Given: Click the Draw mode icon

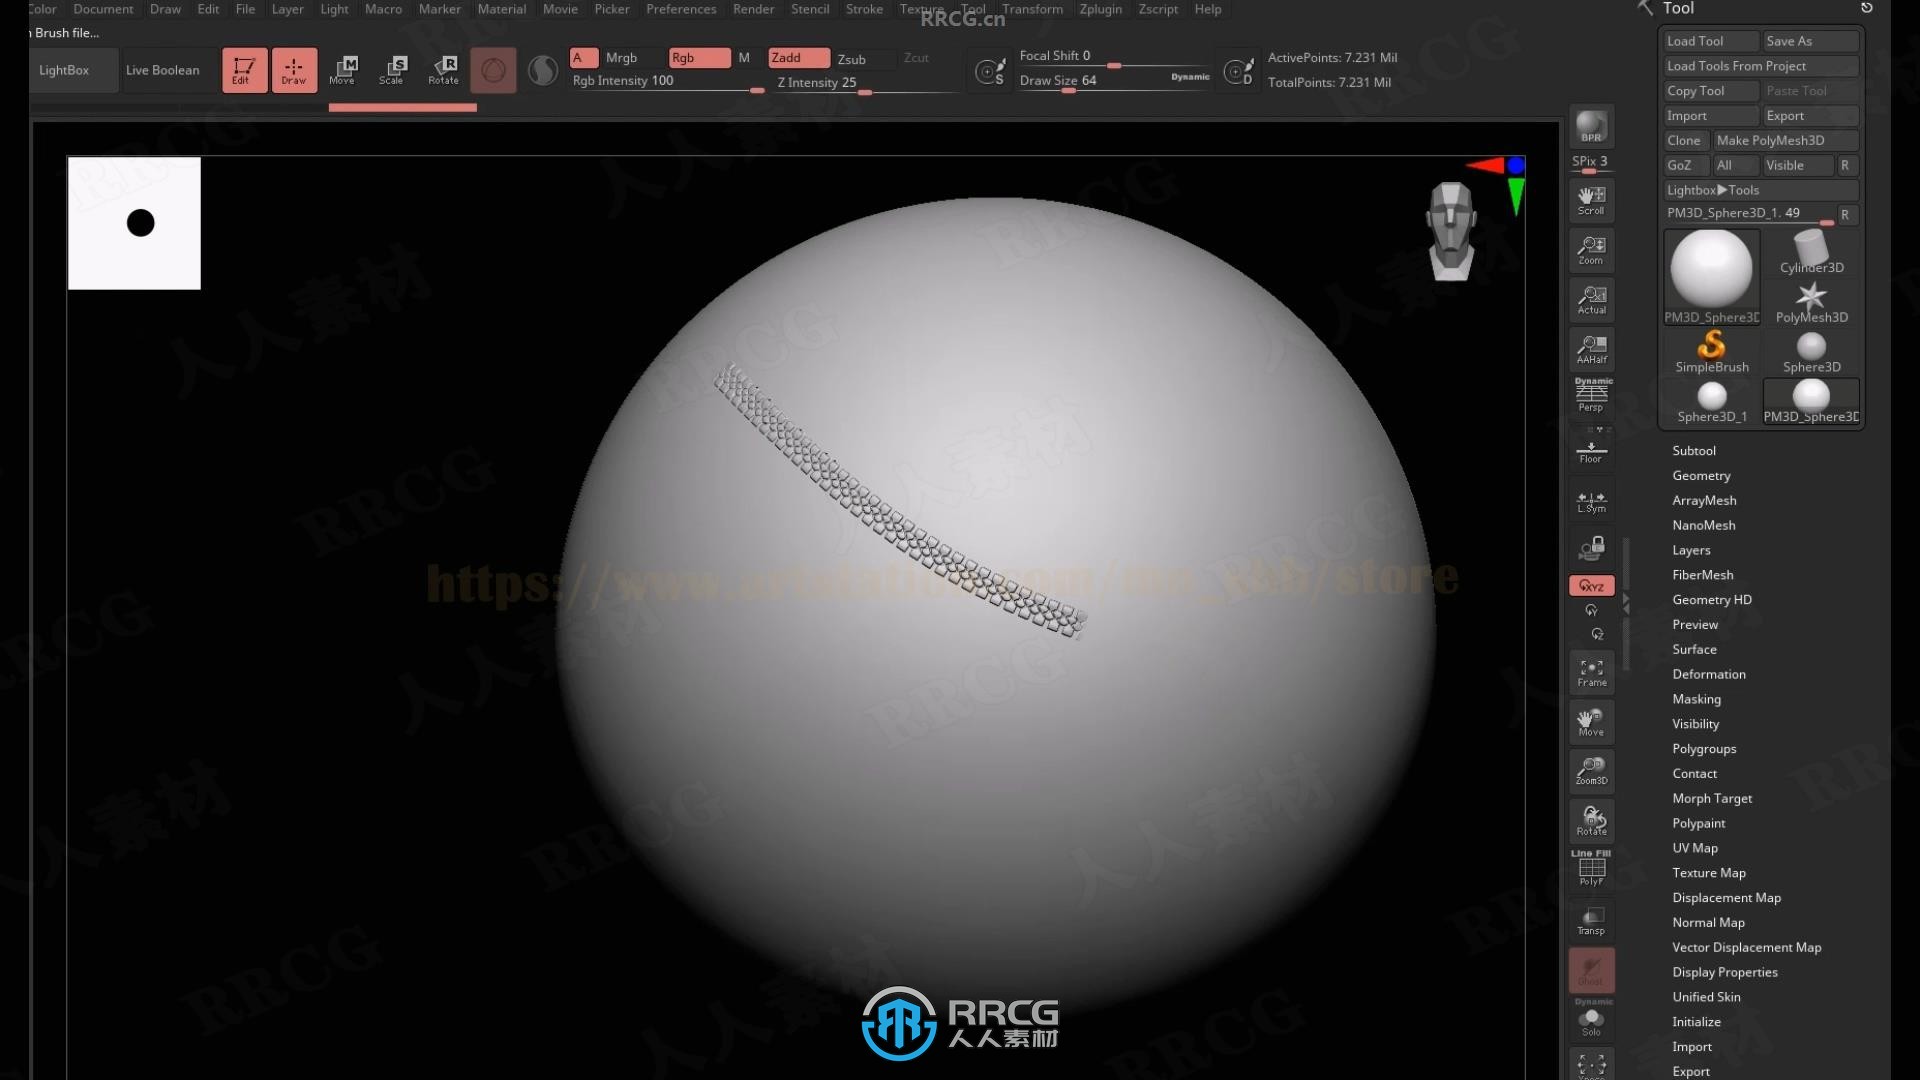Looking at the screenshot, I should (291, 69).
